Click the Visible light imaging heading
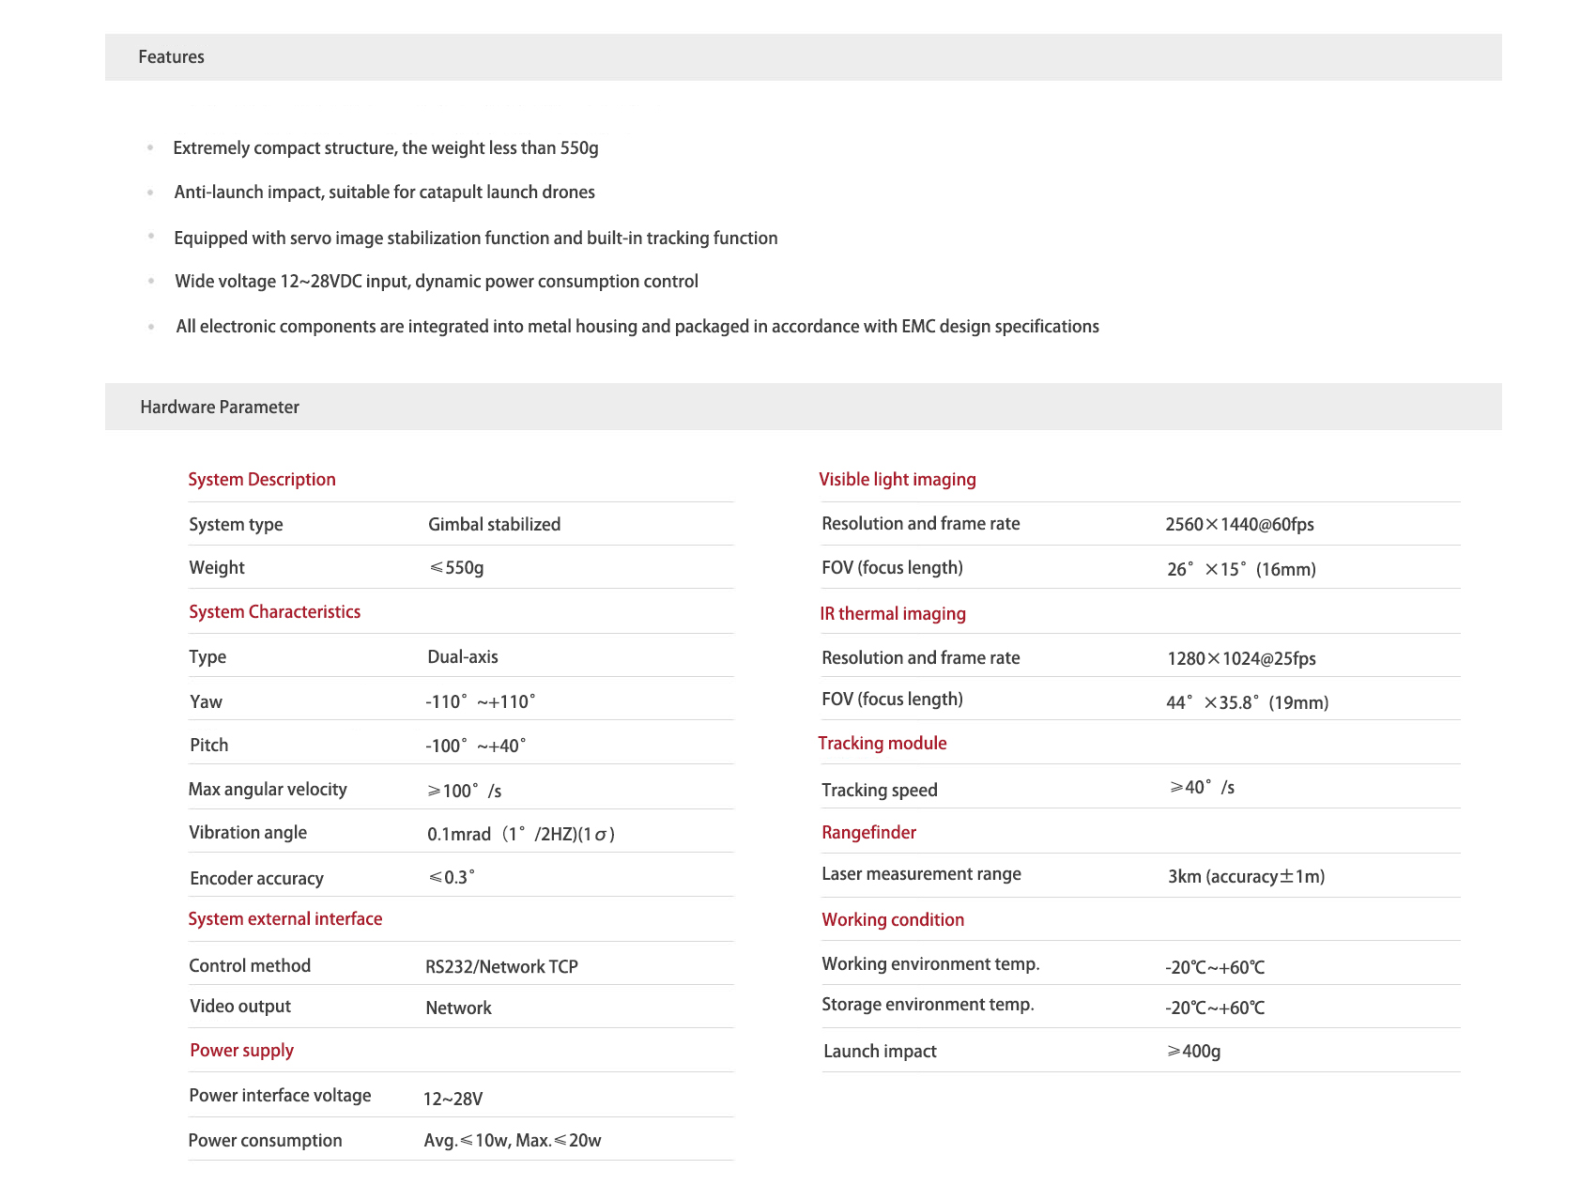 [x=897, y=479]
